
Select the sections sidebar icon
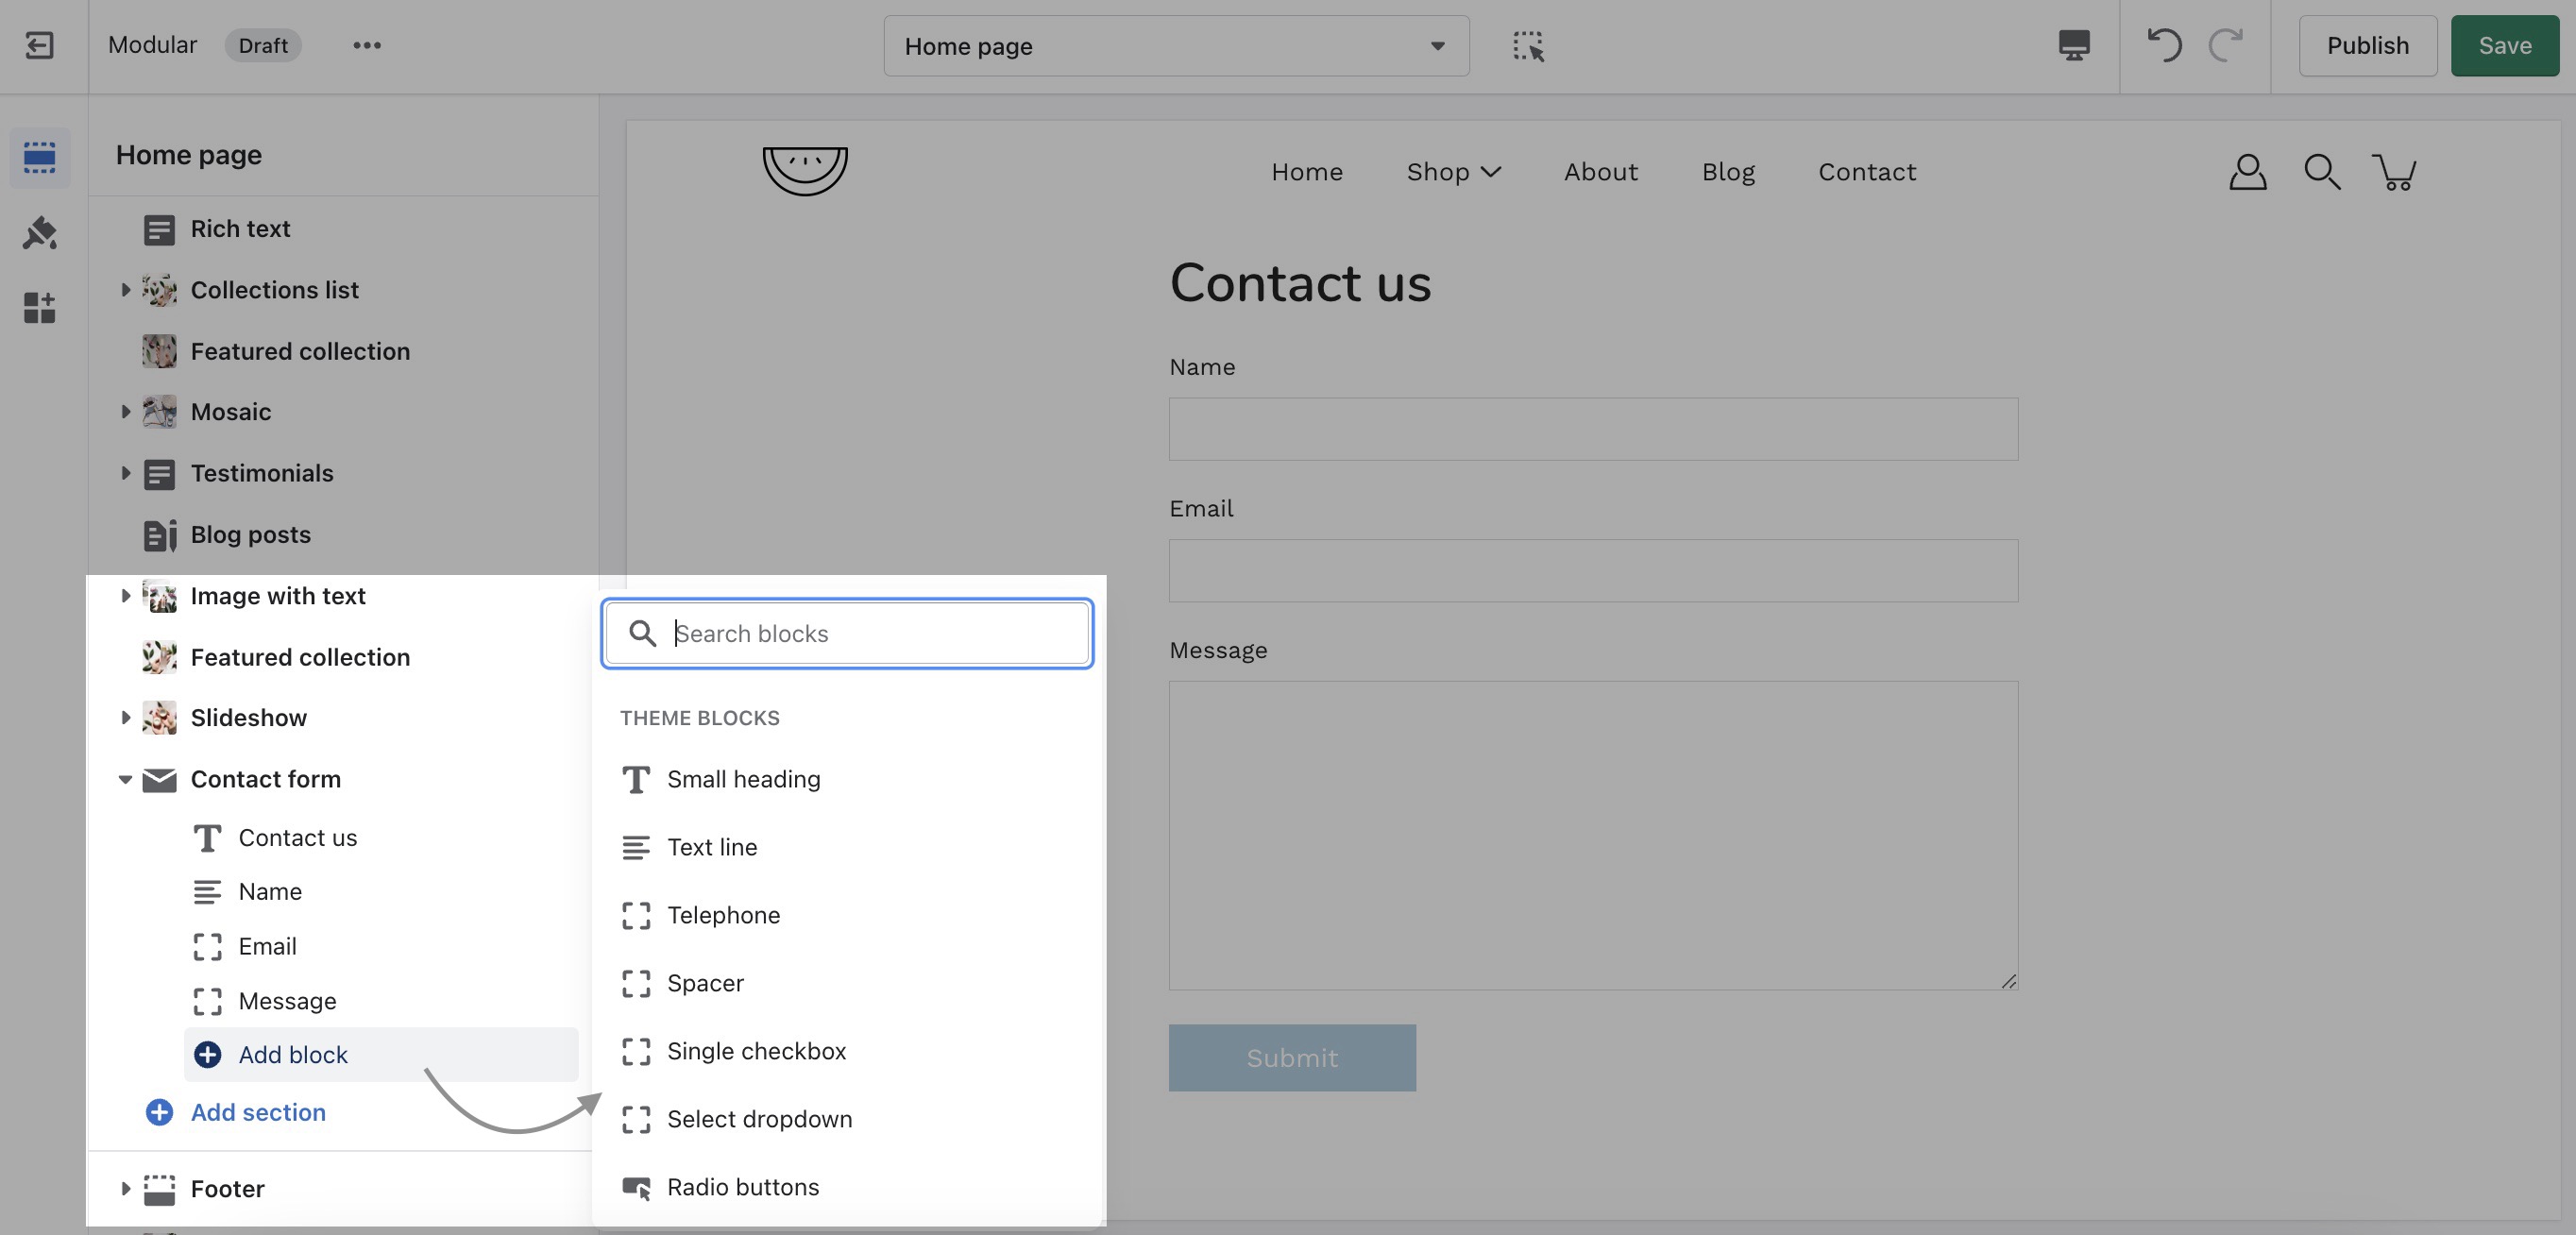(x=39, y=157)
